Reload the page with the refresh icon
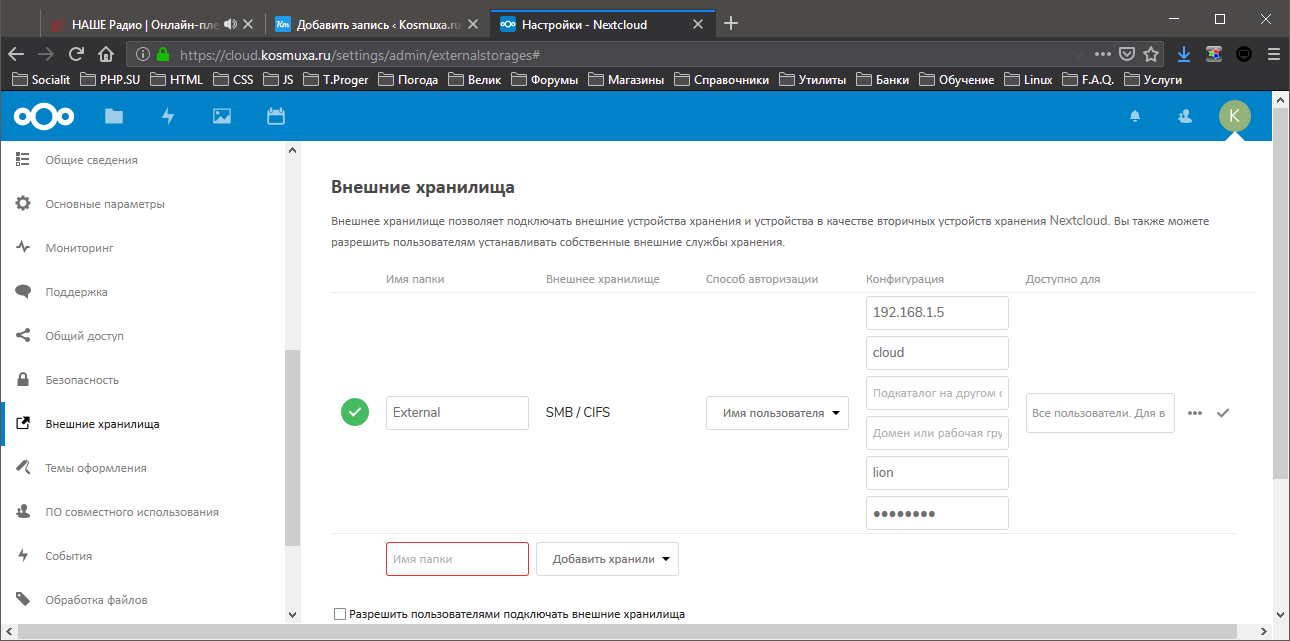 point(76,54)
